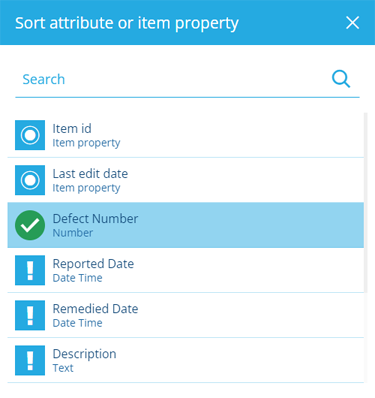This screenshot has width=375, height=398.
Task: Click the exclamation icon beside Description
Action: coord(30,360)
